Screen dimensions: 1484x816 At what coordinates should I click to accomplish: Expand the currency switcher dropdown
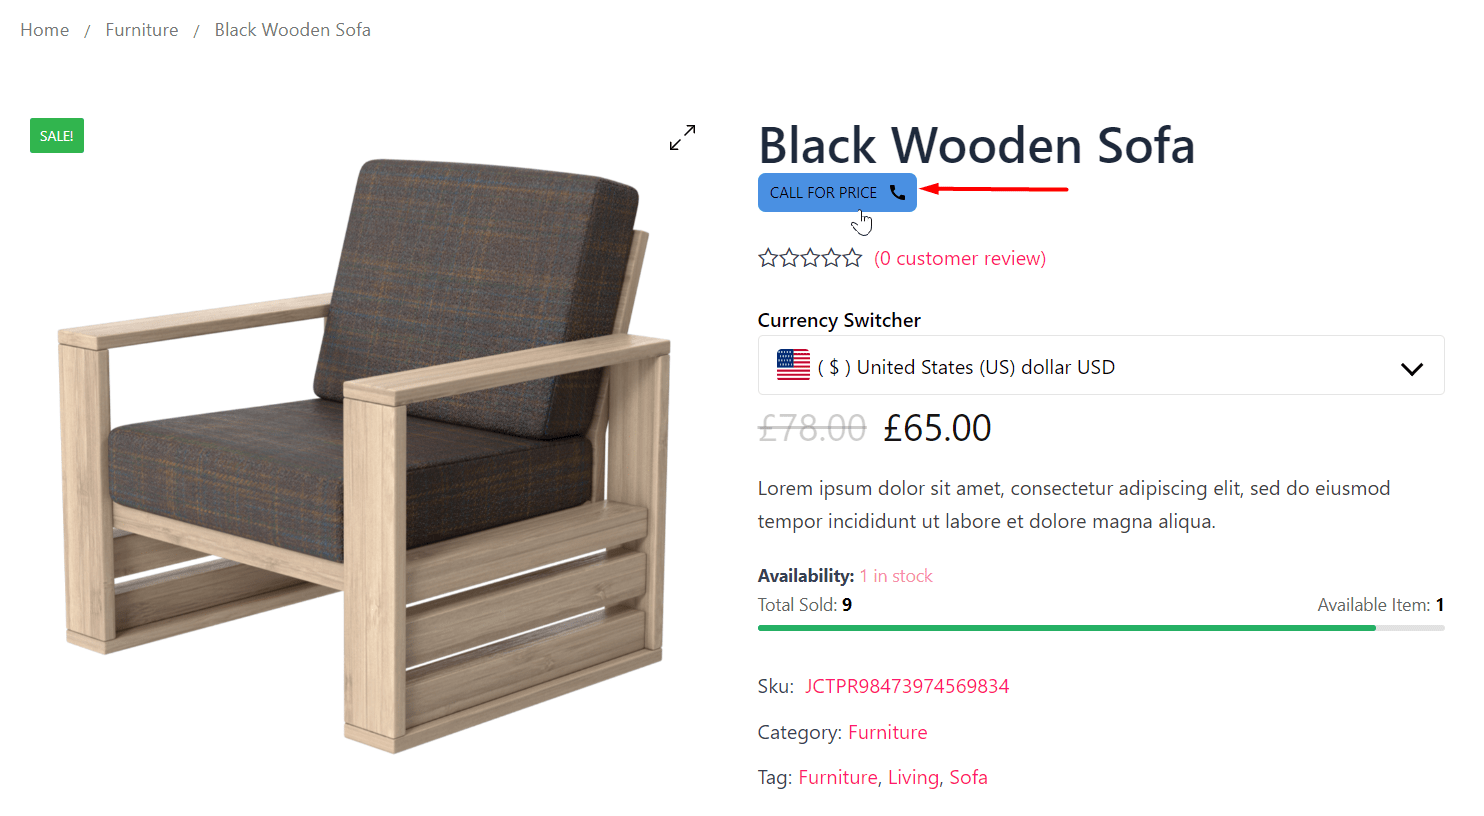point(1100,366)
